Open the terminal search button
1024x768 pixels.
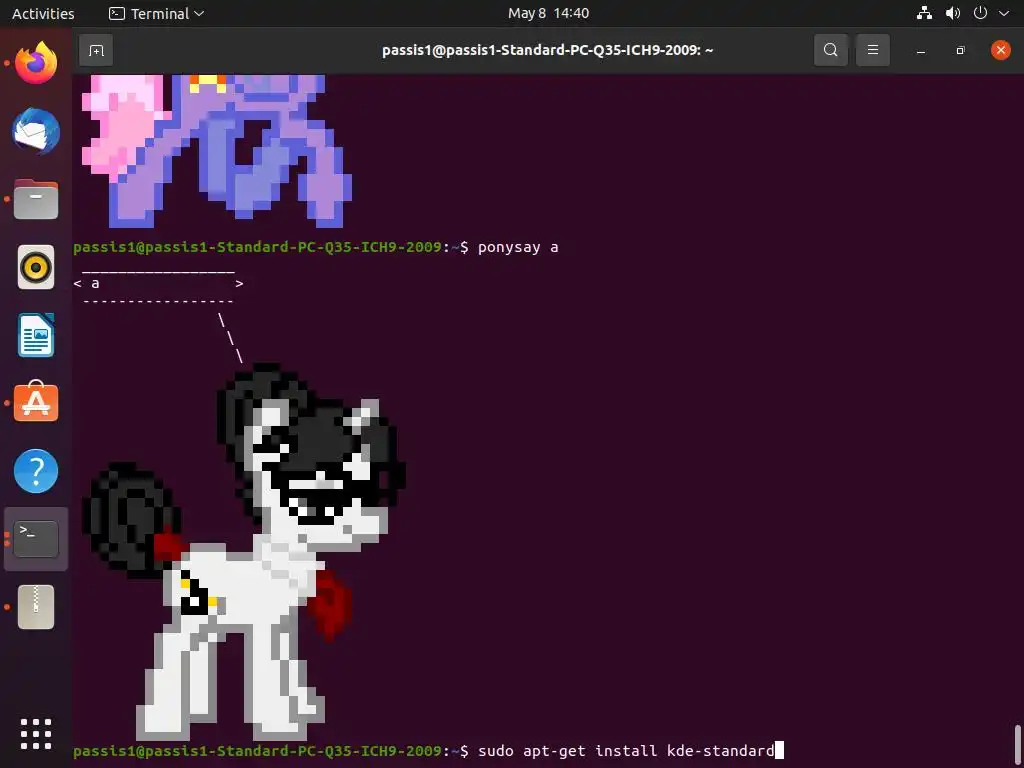(x=830, y=50)
